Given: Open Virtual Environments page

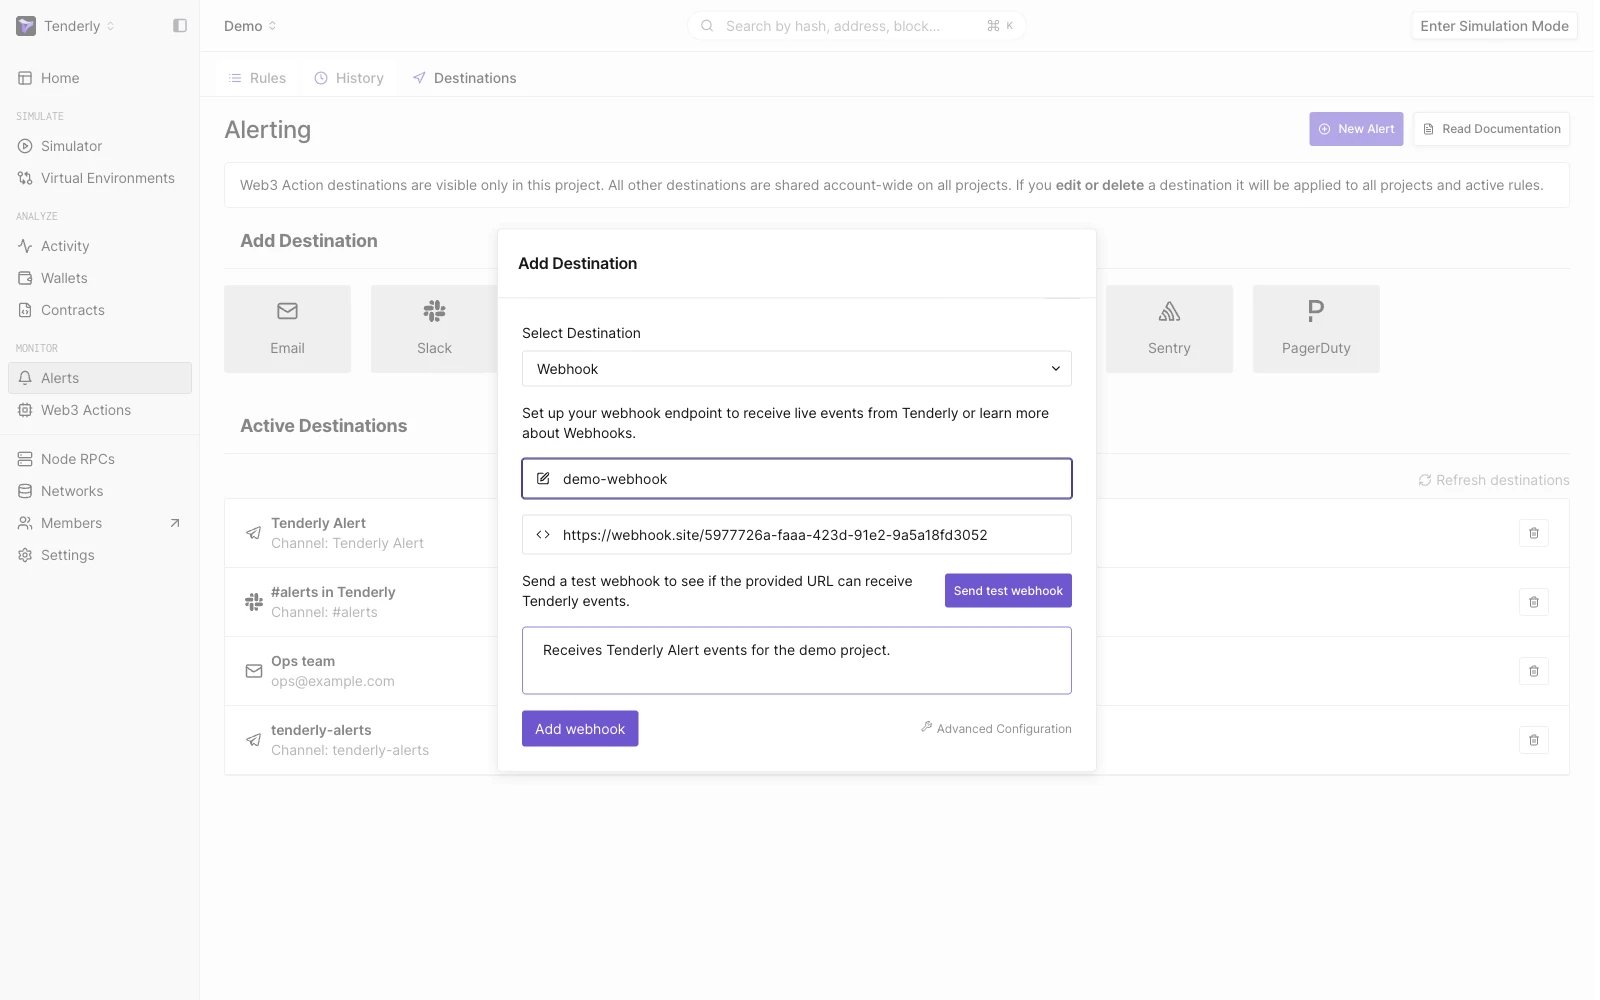Looking at the screenshot, I should [100, 178].
